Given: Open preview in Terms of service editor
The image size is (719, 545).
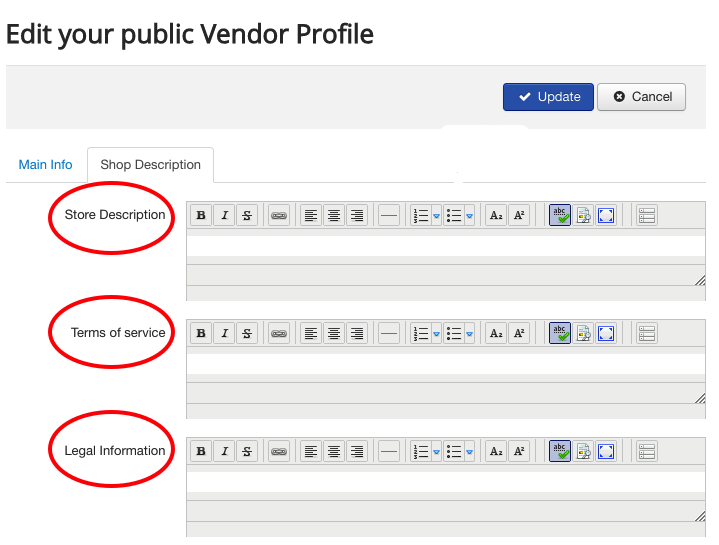Looking at the screenshot, I should point(583,333).
